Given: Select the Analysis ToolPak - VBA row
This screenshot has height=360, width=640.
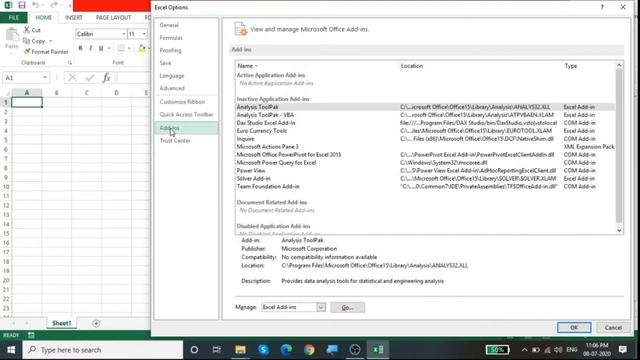Looking at the screenshot, I should [424, 115].
